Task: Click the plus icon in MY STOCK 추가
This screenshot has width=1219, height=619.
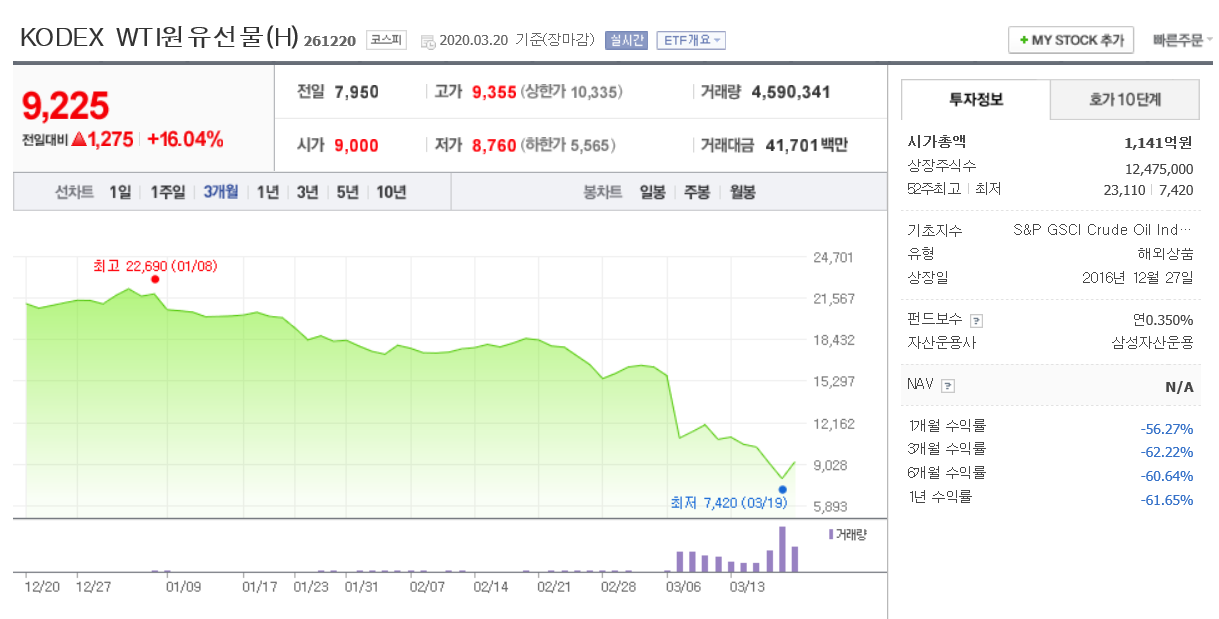Action: (1022, 40)
